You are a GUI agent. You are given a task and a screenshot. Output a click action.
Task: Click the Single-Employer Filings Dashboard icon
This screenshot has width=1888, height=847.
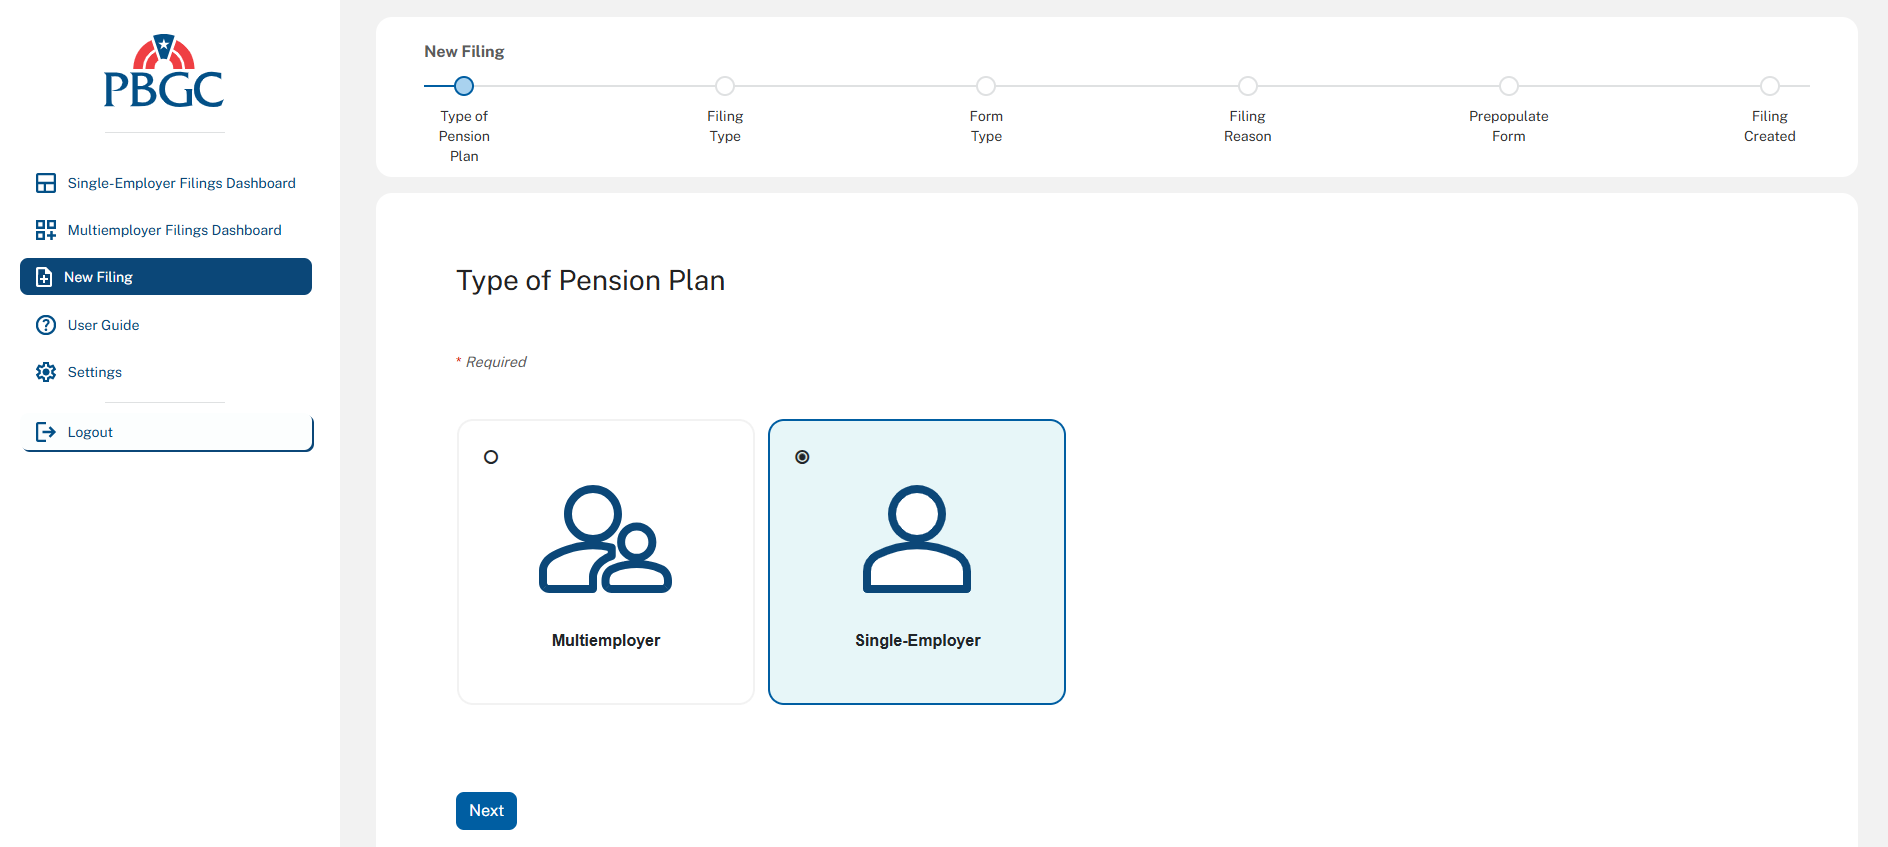[46, 183]
